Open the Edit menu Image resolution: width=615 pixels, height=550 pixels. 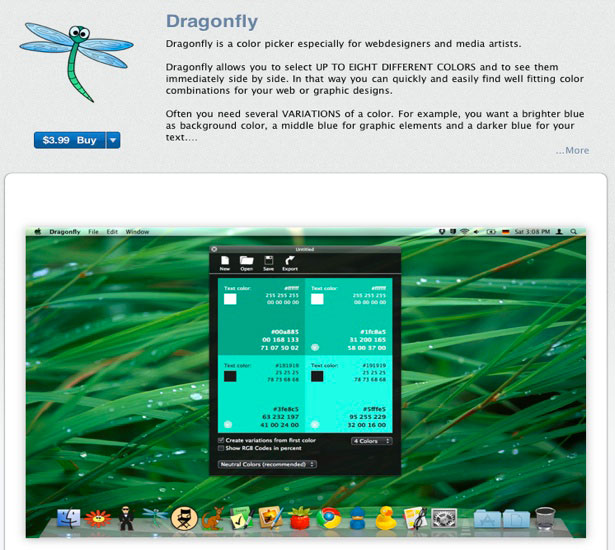pos(112,232)
